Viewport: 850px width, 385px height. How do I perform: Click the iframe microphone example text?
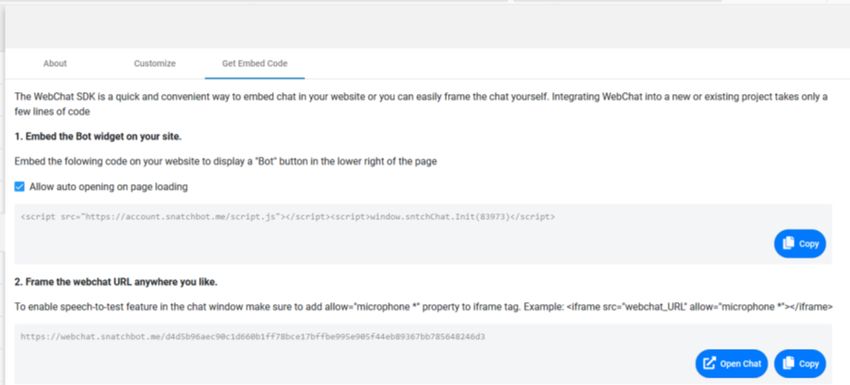tap(699, 306)
